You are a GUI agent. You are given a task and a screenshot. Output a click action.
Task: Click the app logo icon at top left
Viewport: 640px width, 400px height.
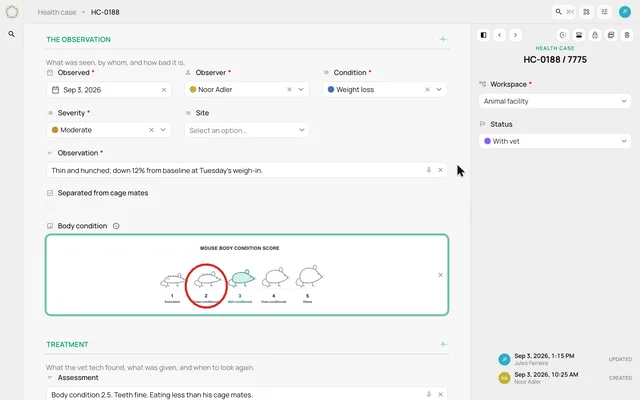(x=12, y=12)
